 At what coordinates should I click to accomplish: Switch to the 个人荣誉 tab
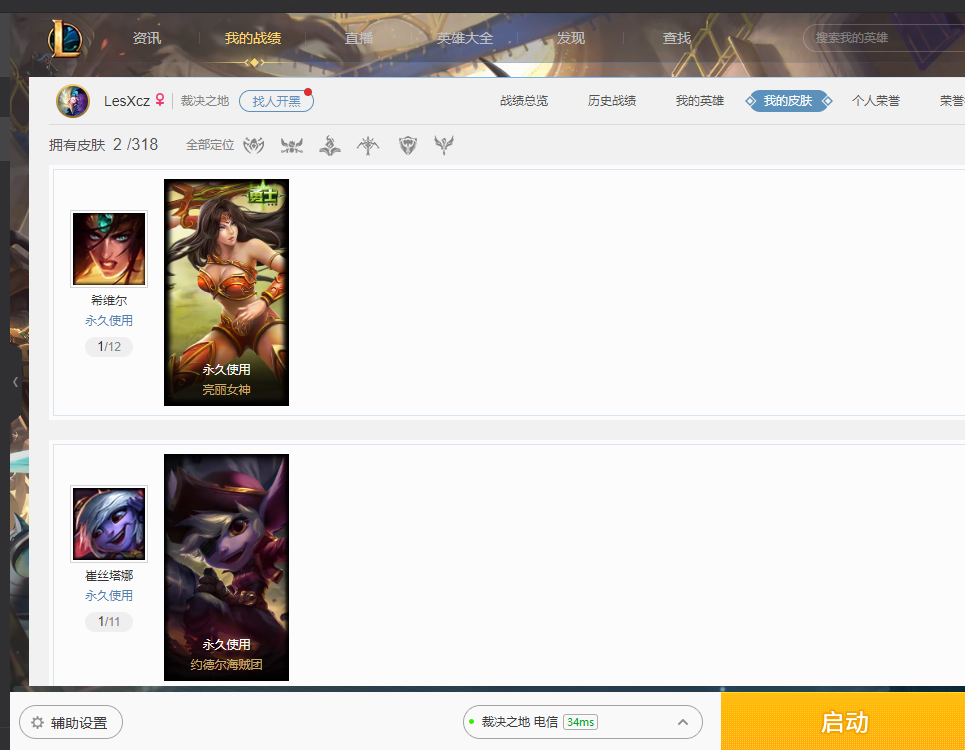point(876,101)
